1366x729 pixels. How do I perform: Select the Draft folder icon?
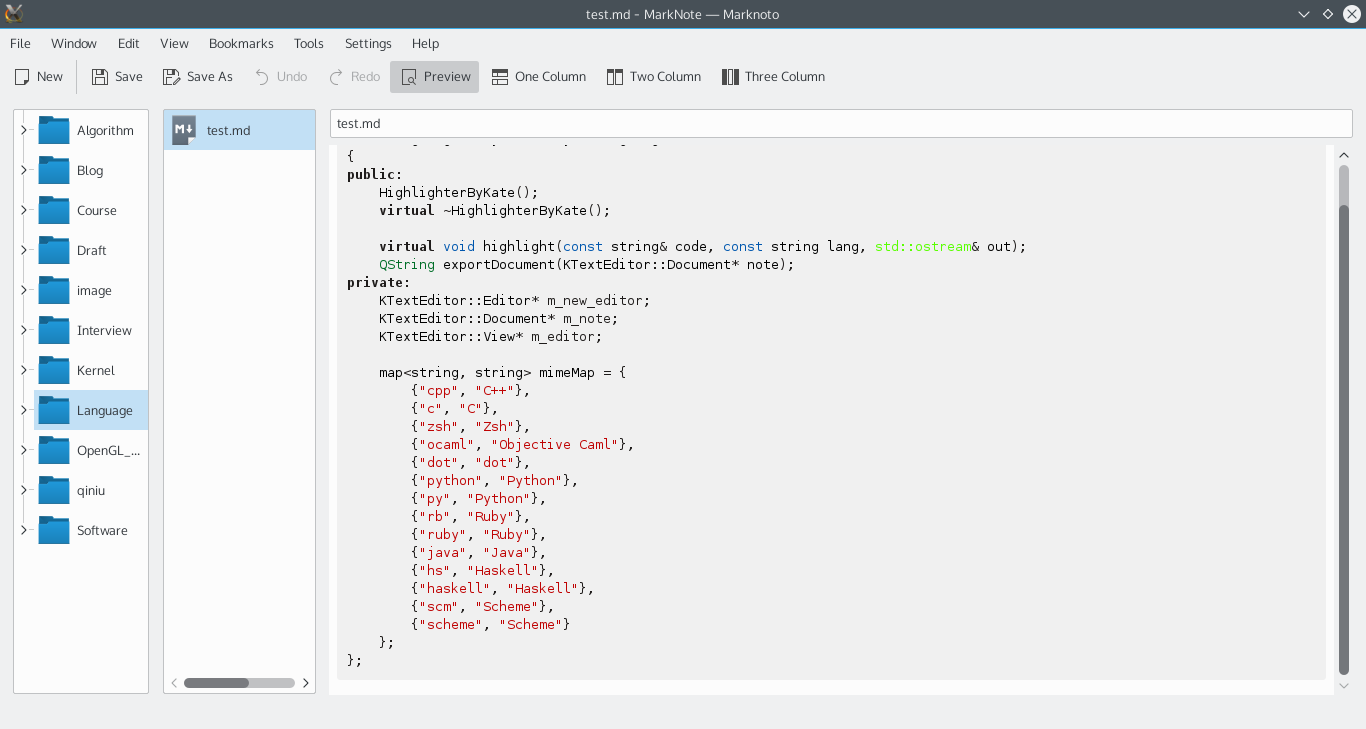pyautogui.click(x=54, y=250)
